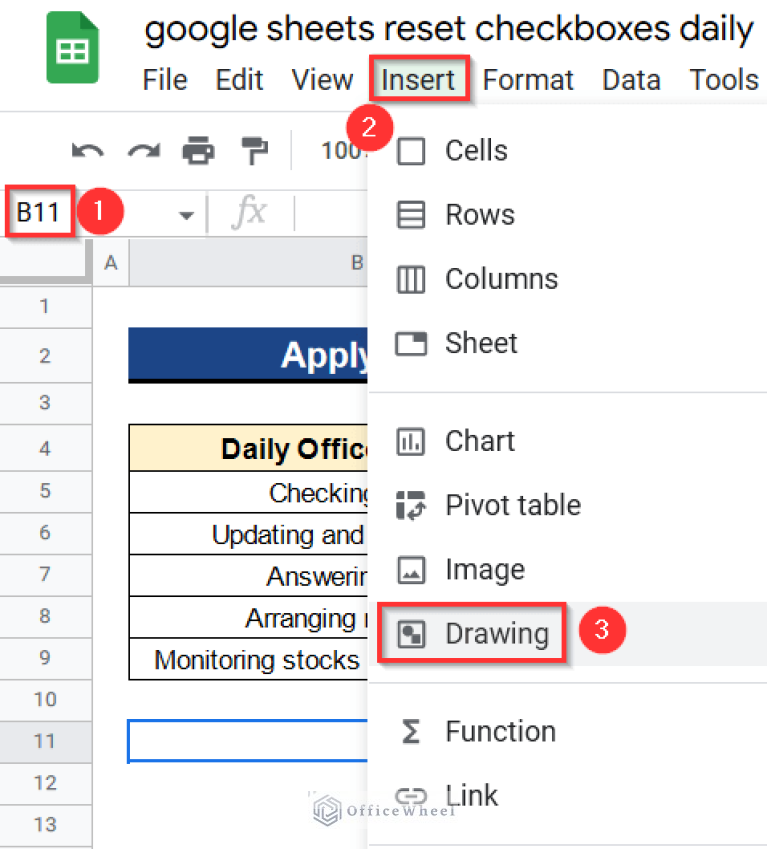Open the Name box dropdown arrow

[185, 212]
